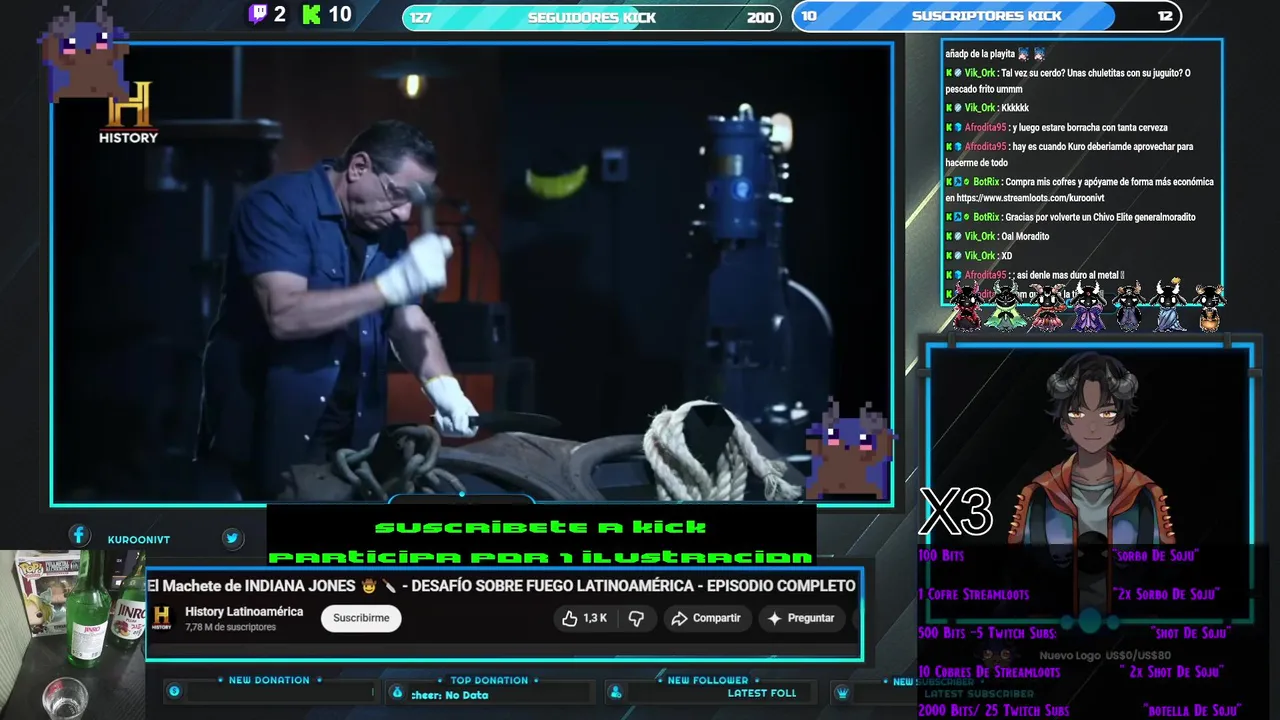
Task: Dislike the video with thumbs-down icon
Action: [636, 618]
